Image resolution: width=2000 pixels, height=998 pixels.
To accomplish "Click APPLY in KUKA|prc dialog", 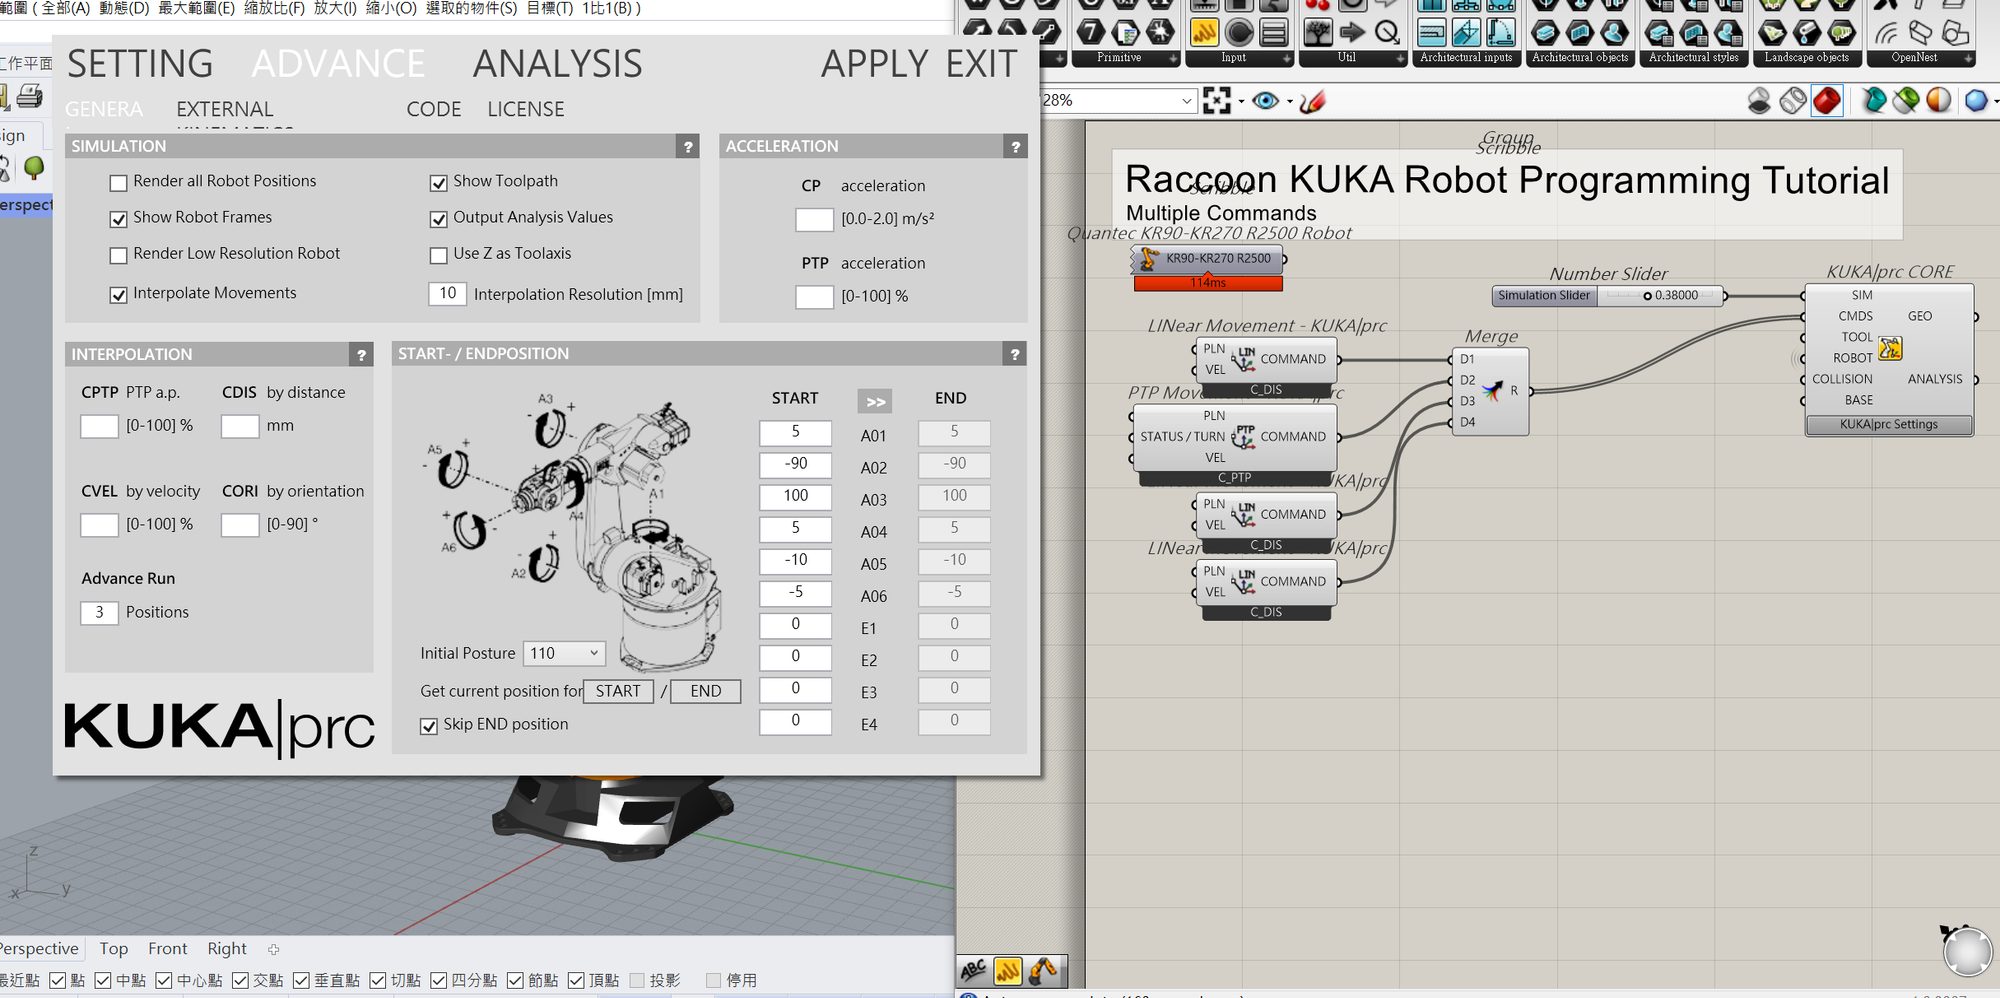I will (x=875, y=64).
